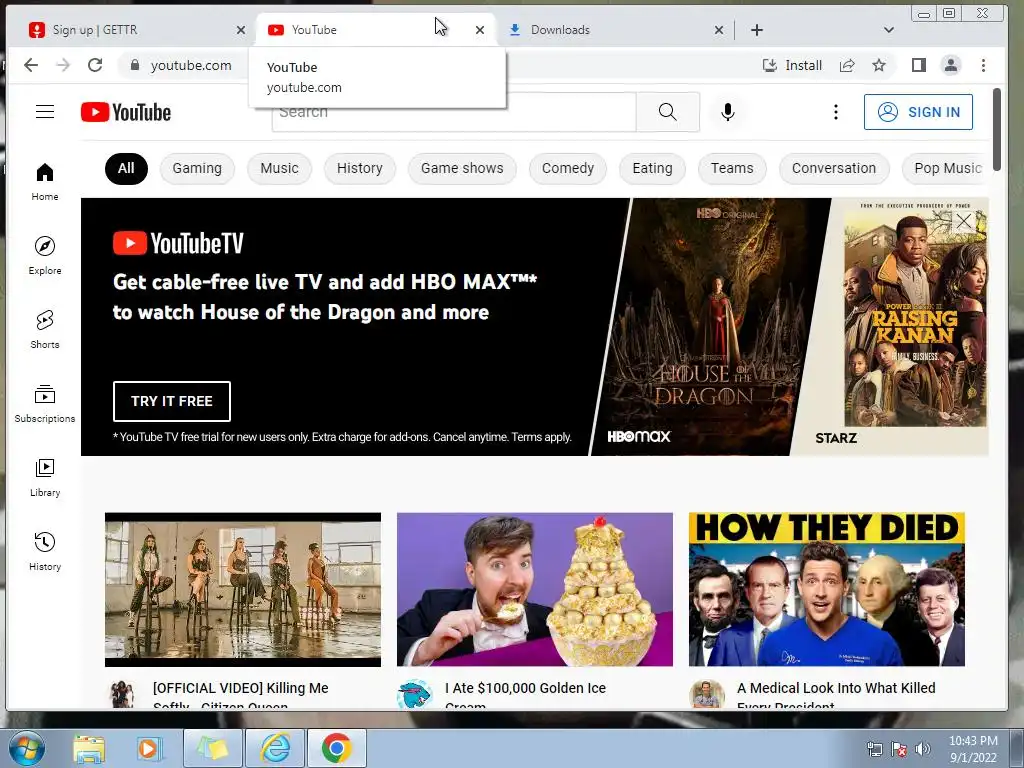Open YouTube settings three-dot menu

(x=835, y=112)
